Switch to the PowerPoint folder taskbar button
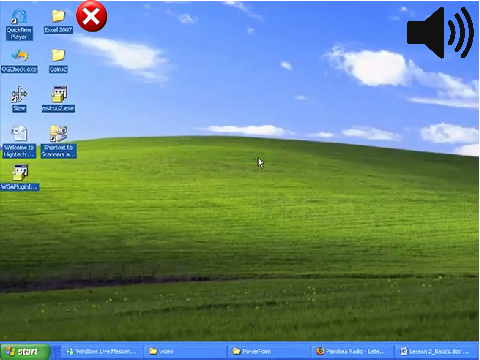480x360 pixels. [x=269, y=351]
